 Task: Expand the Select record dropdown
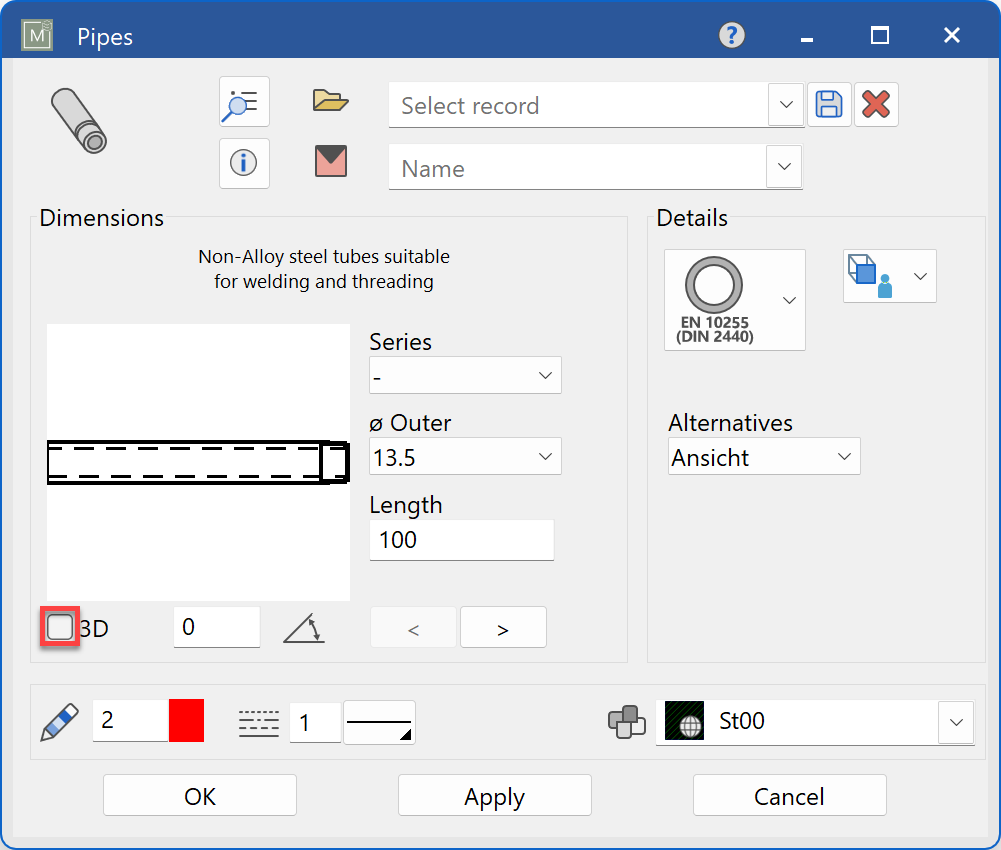786,105
